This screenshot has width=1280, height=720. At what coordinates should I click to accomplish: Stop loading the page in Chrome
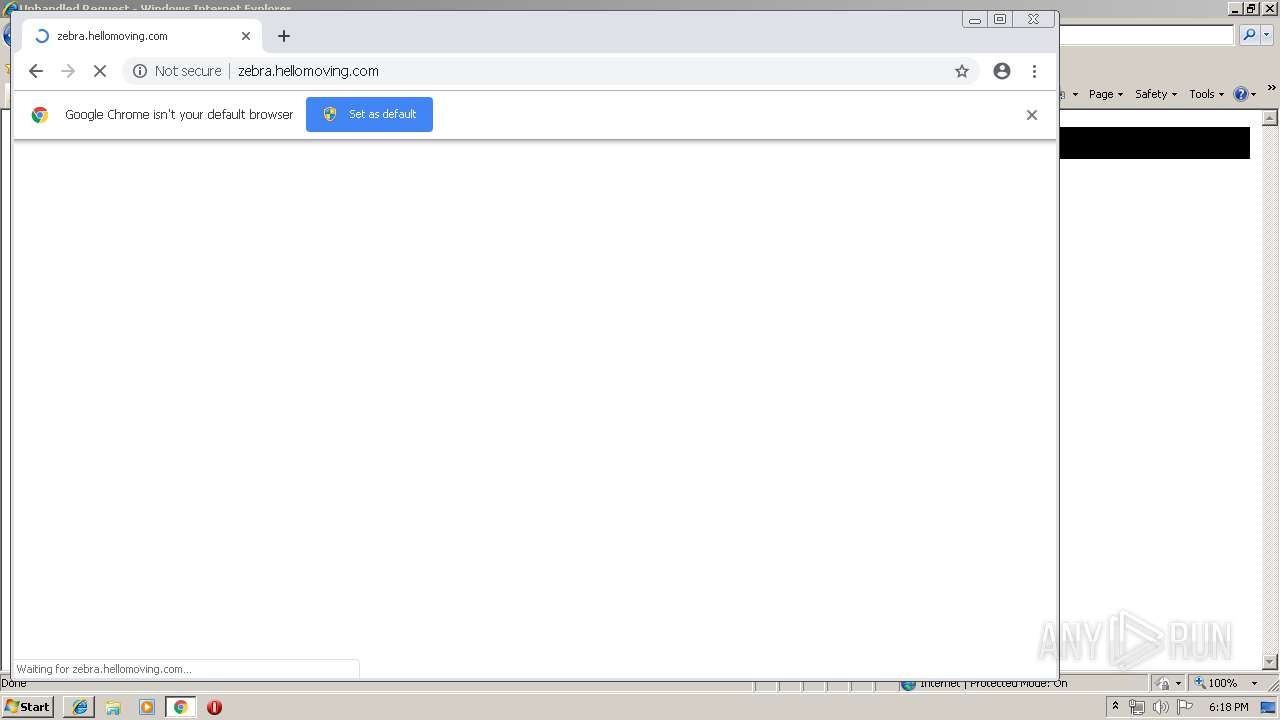[100, 71]
